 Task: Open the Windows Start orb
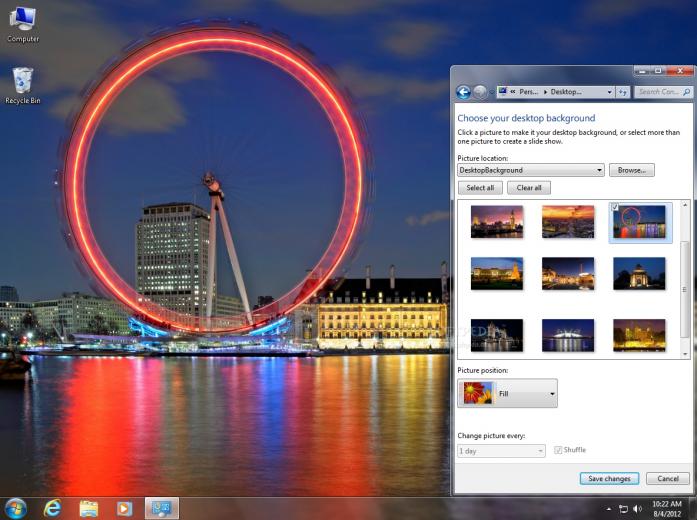16,508
